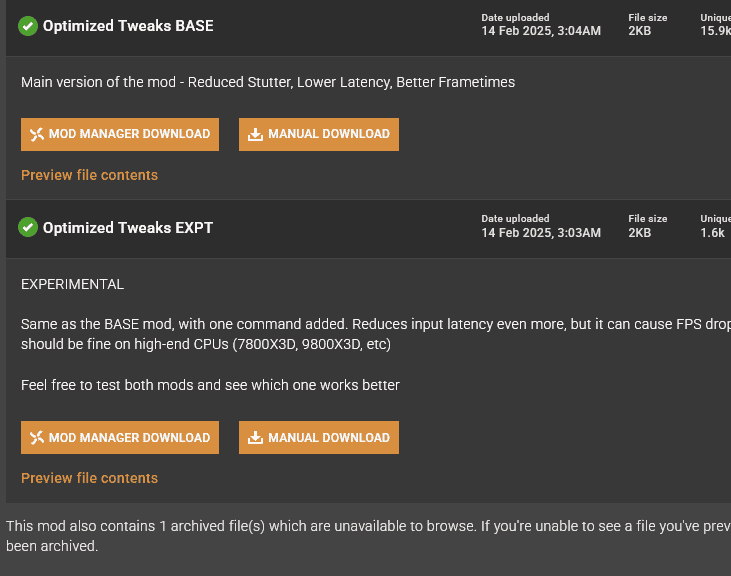Click the BASE upload date 14 Feb 2025, 3:04AM
The image size is (731, 576).
pyautogui.click(x=541, y=31)
